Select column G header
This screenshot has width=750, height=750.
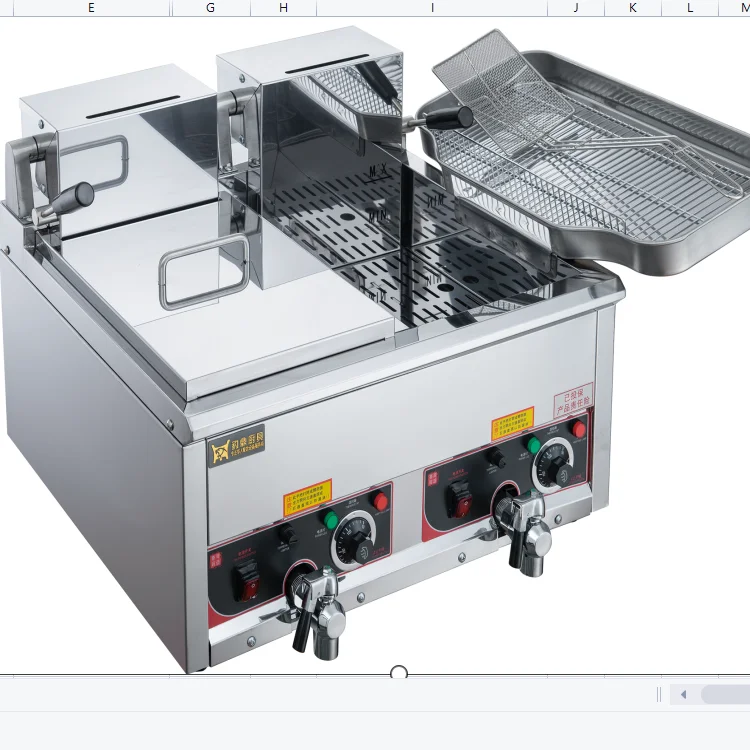coord(210,8)
